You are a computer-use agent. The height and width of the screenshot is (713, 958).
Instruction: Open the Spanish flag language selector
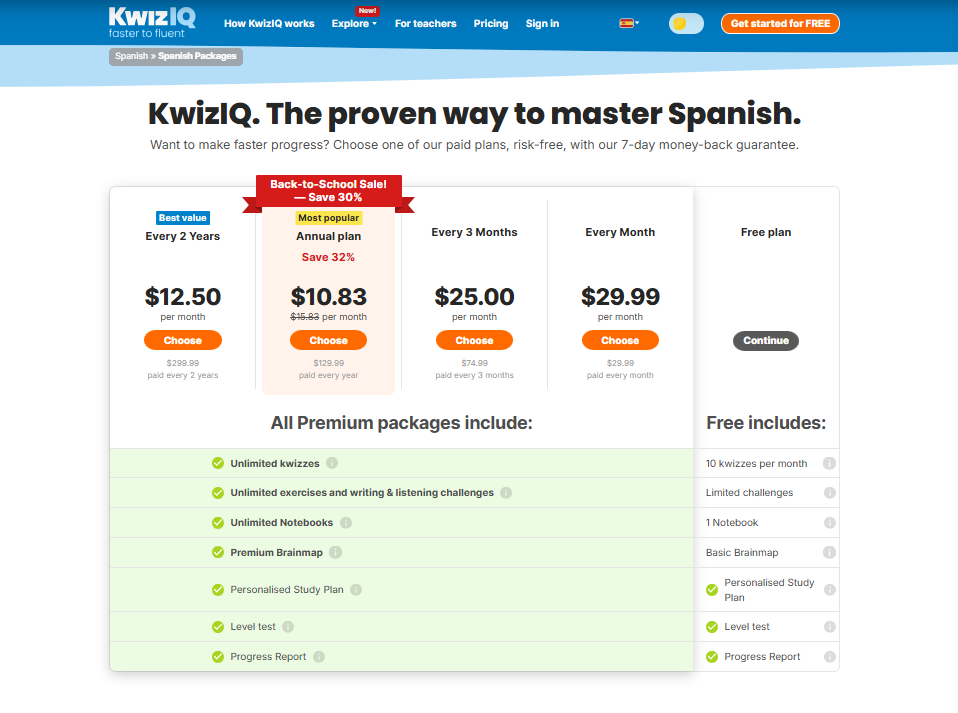tap(629, 23)
